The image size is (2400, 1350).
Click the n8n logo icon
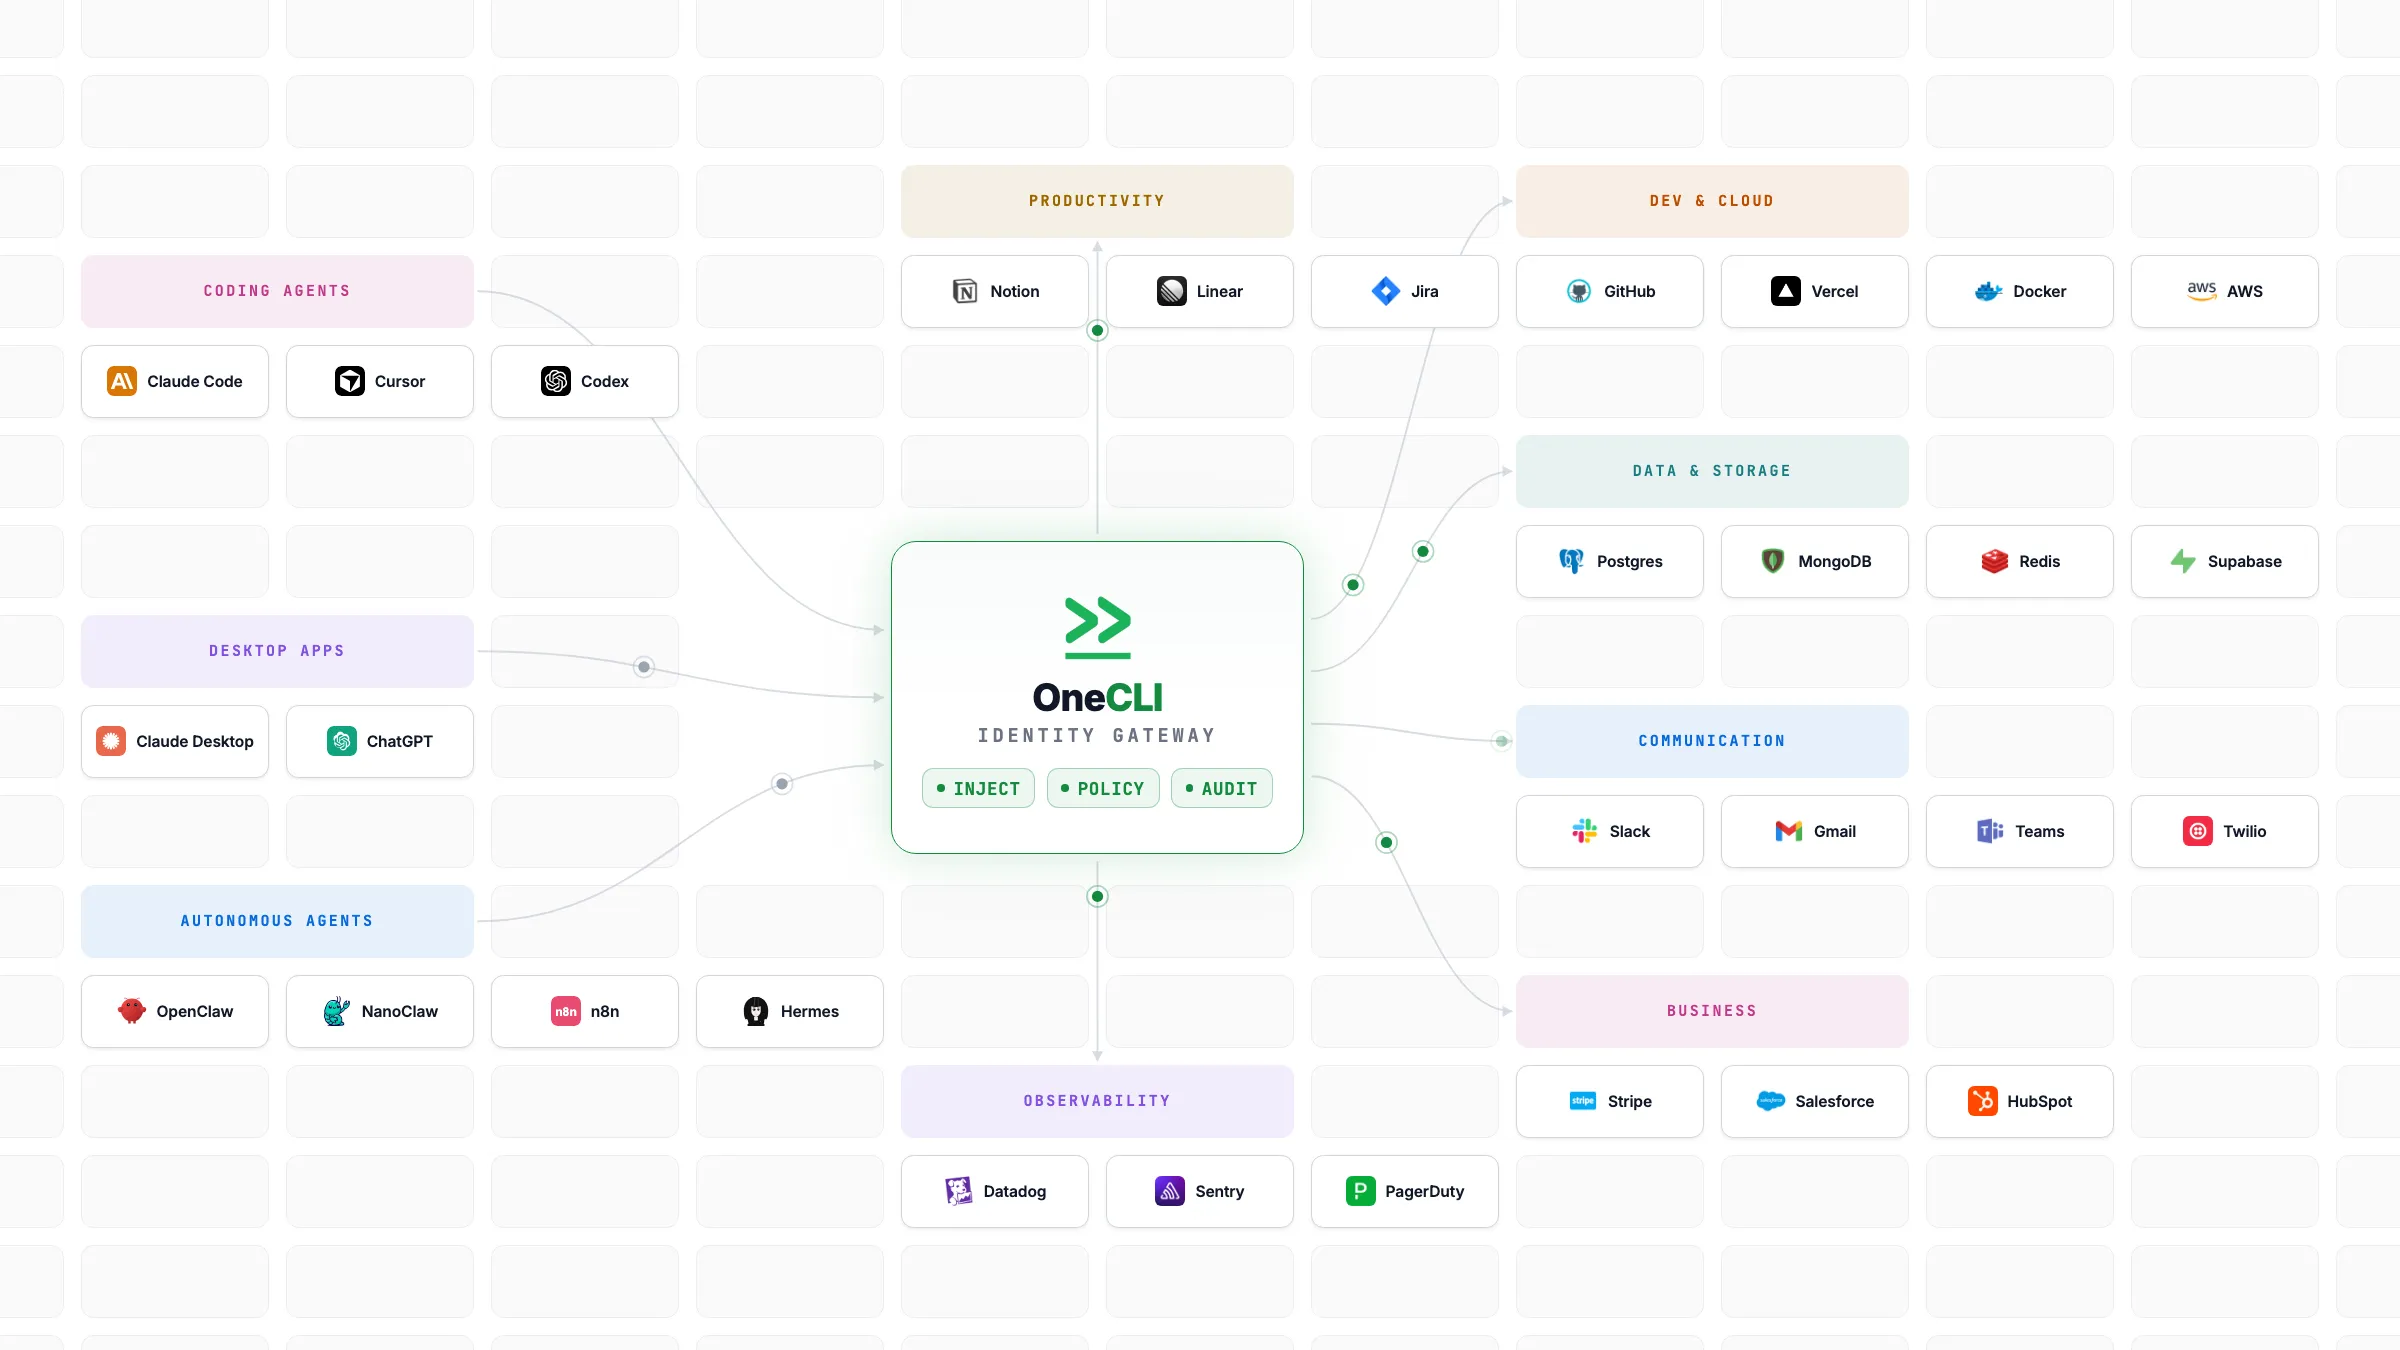click(x=566, y=1011)
